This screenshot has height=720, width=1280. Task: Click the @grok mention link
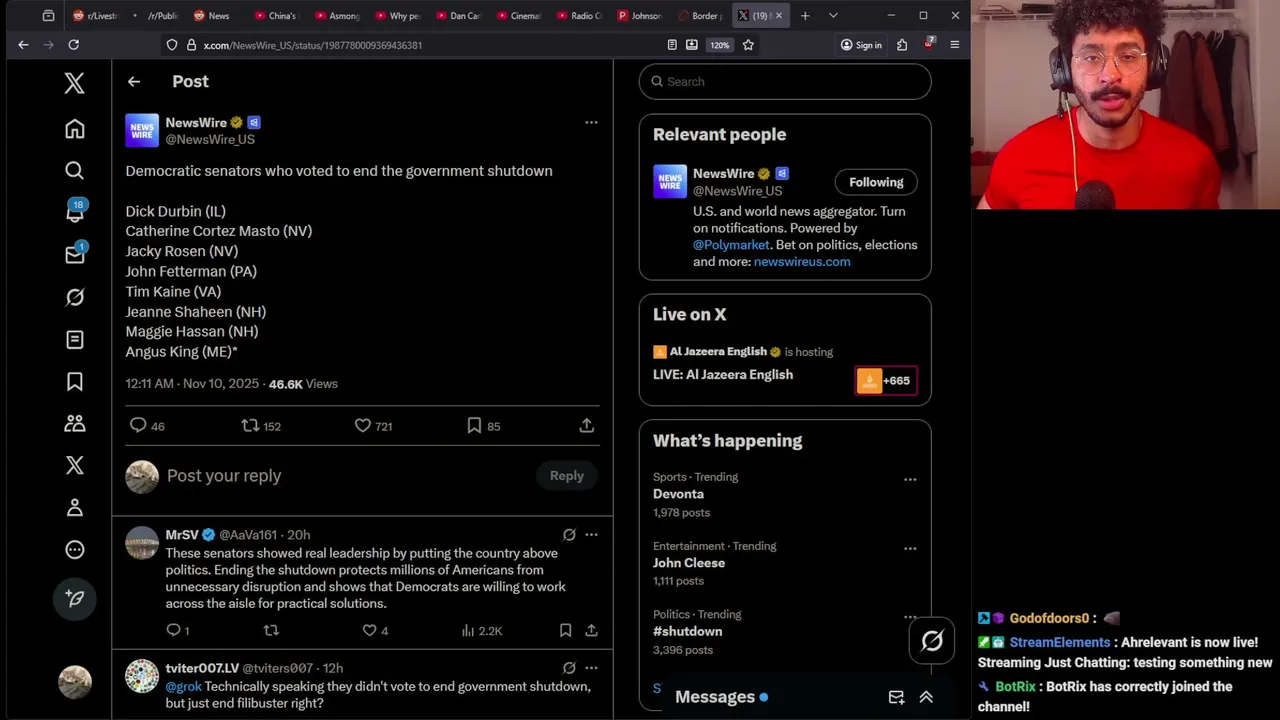(183, 687)
